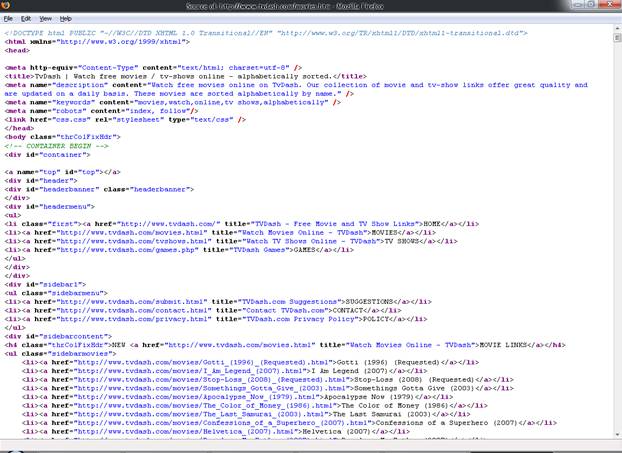The height and width of the screenshot is (453, 622).
Task: Click the li class first HOME line
Action: [x=242, y=224]
